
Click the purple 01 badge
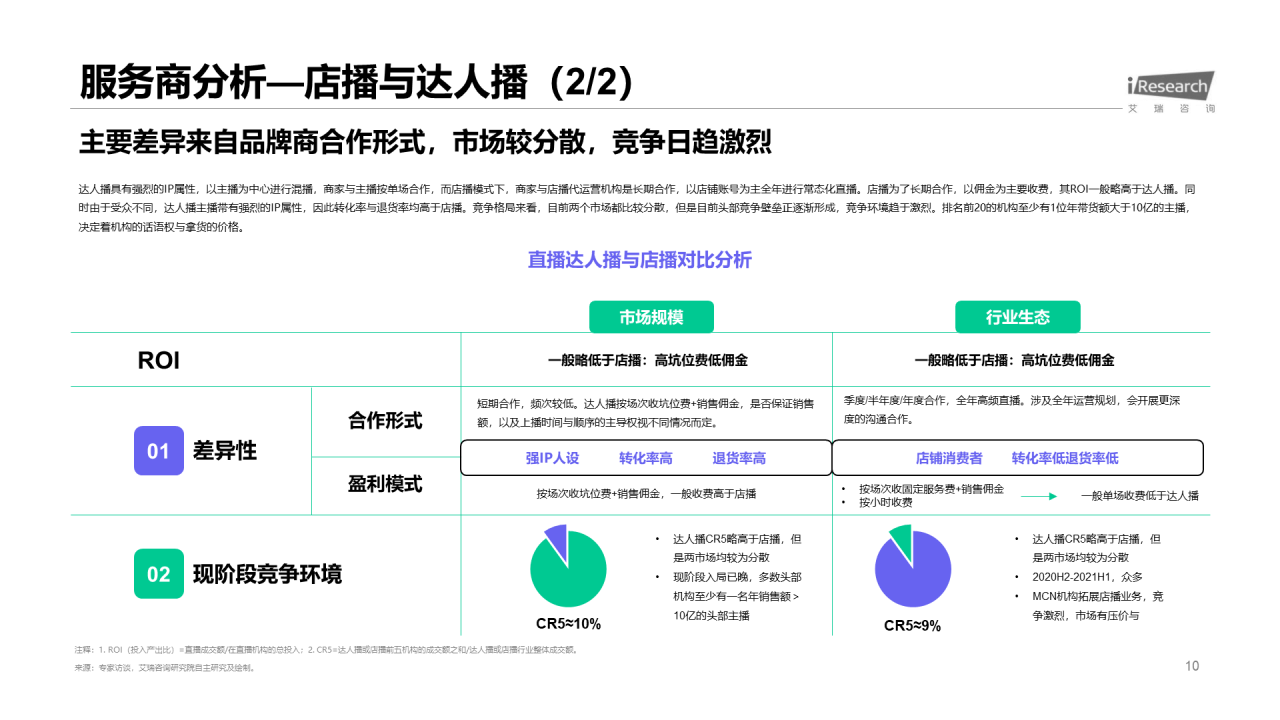(x=159, y=451)
